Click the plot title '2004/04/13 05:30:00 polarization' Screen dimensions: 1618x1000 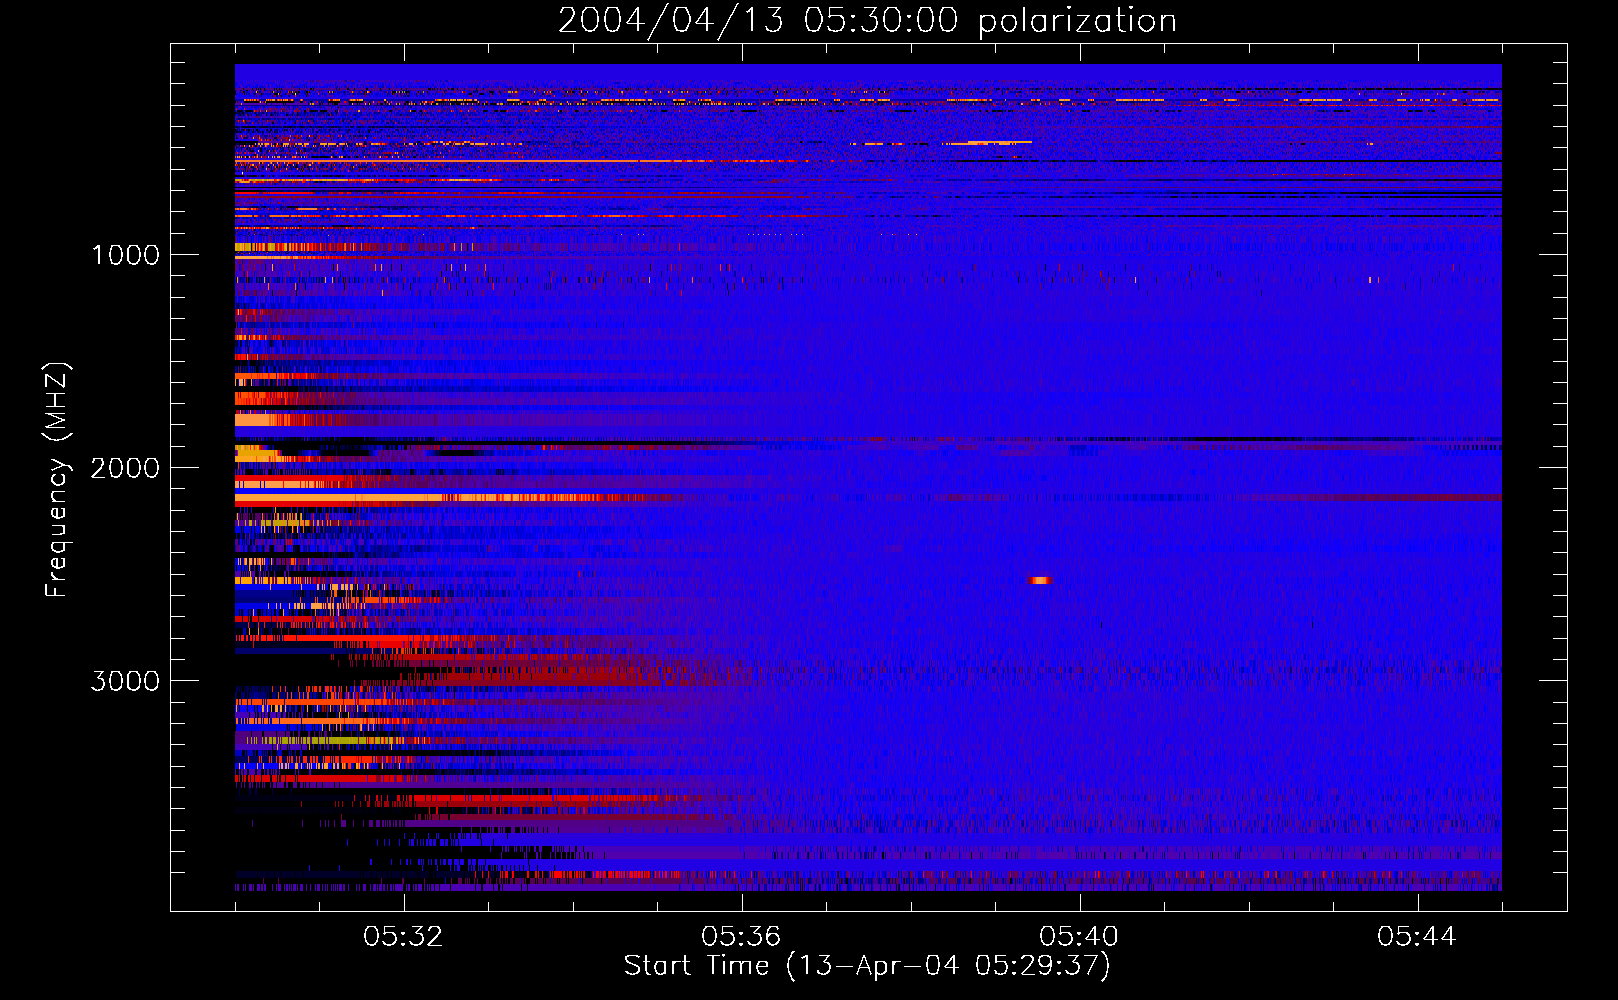(867, 20)
